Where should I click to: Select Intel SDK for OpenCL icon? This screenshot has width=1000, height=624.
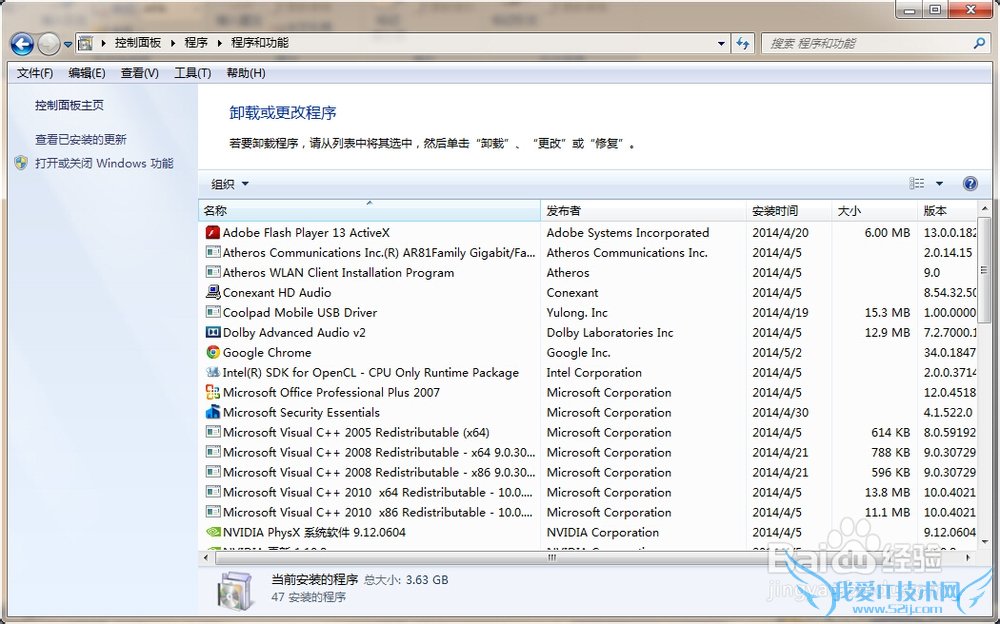tap(212, 372)
